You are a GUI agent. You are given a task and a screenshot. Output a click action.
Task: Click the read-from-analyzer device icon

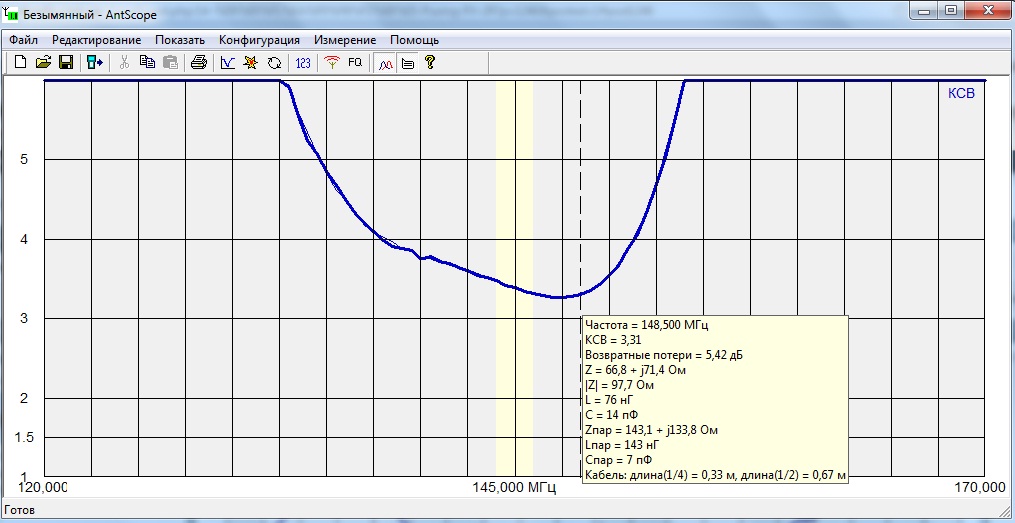point(95,63)
